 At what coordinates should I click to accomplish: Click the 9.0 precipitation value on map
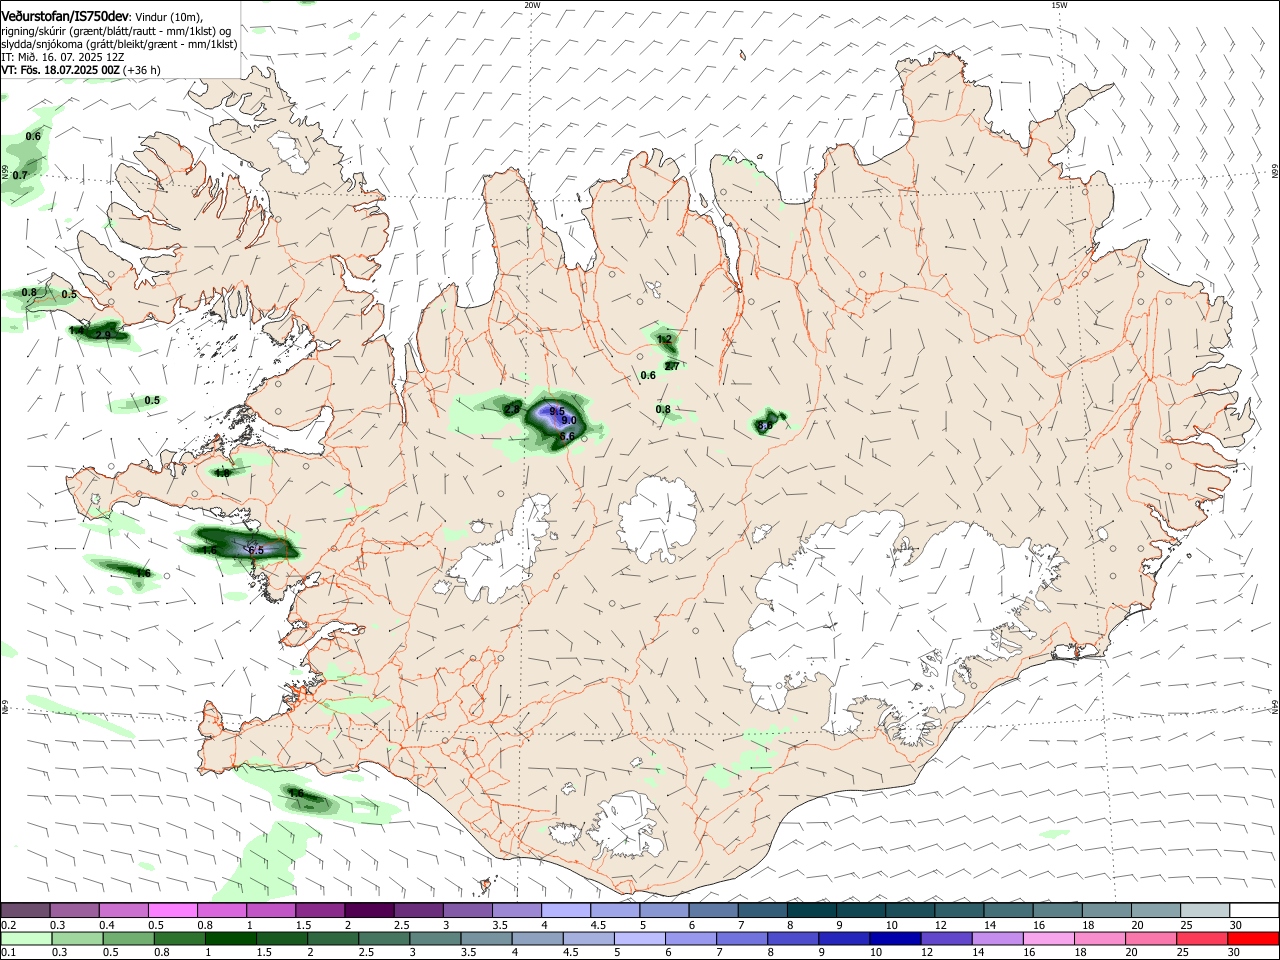click(569, 422)
